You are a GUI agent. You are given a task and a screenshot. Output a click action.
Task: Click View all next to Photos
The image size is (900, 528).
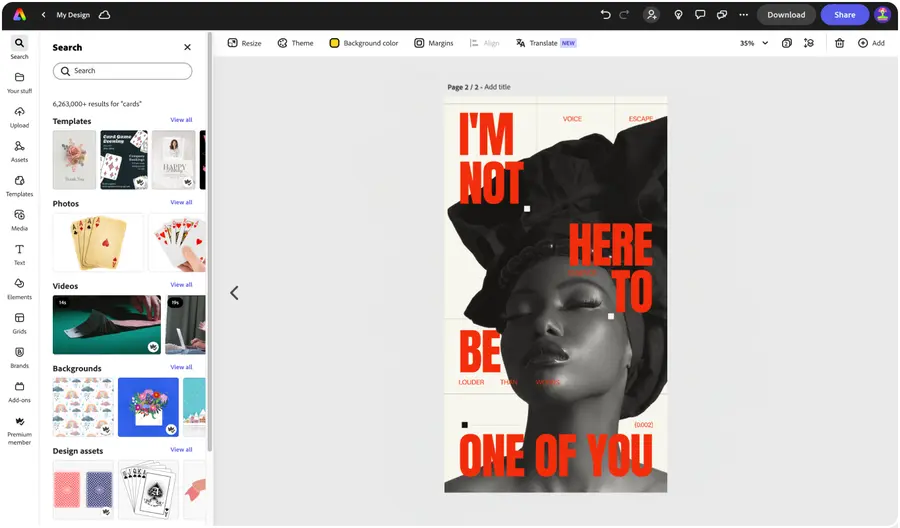(181, 202)
